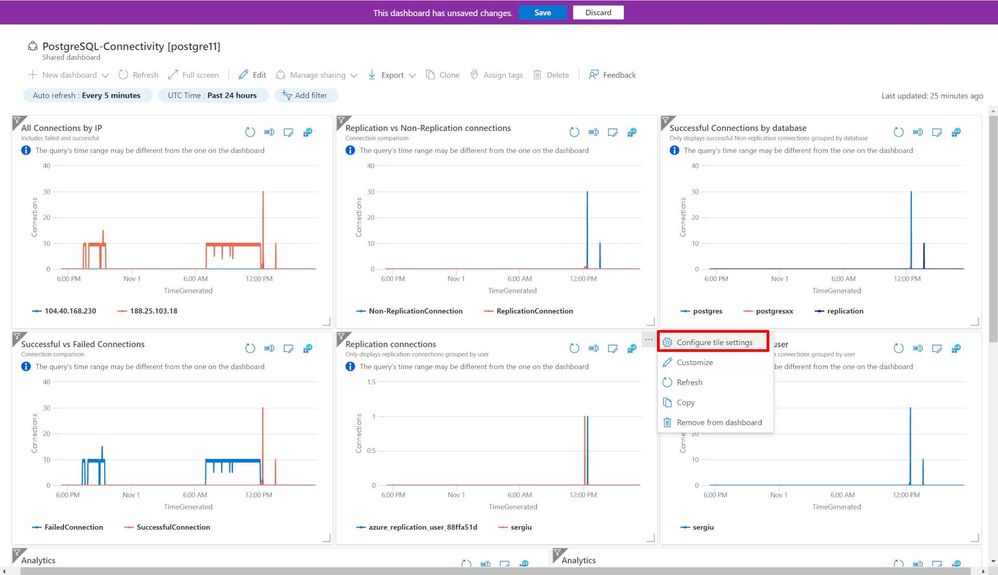Select Configure tile settings menu entry
Viewport: 998px width, 575px height.
click(x=713, y=342)
